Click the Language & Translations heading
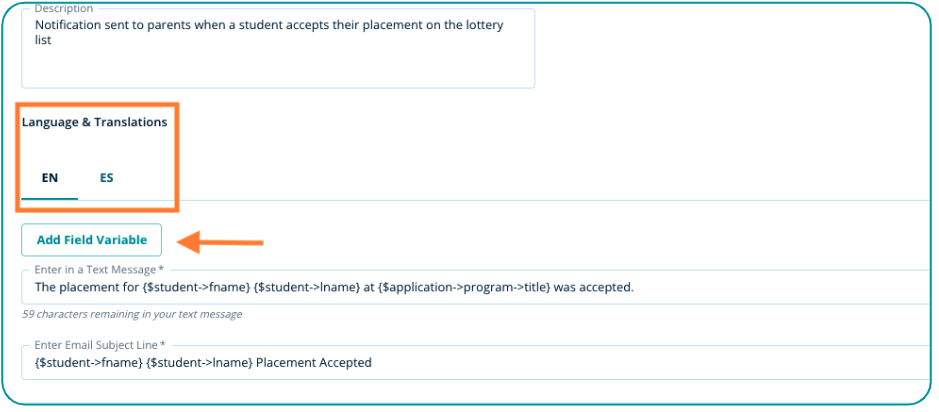939x412 pixels. pyautogui.click(x=95, y=122)
